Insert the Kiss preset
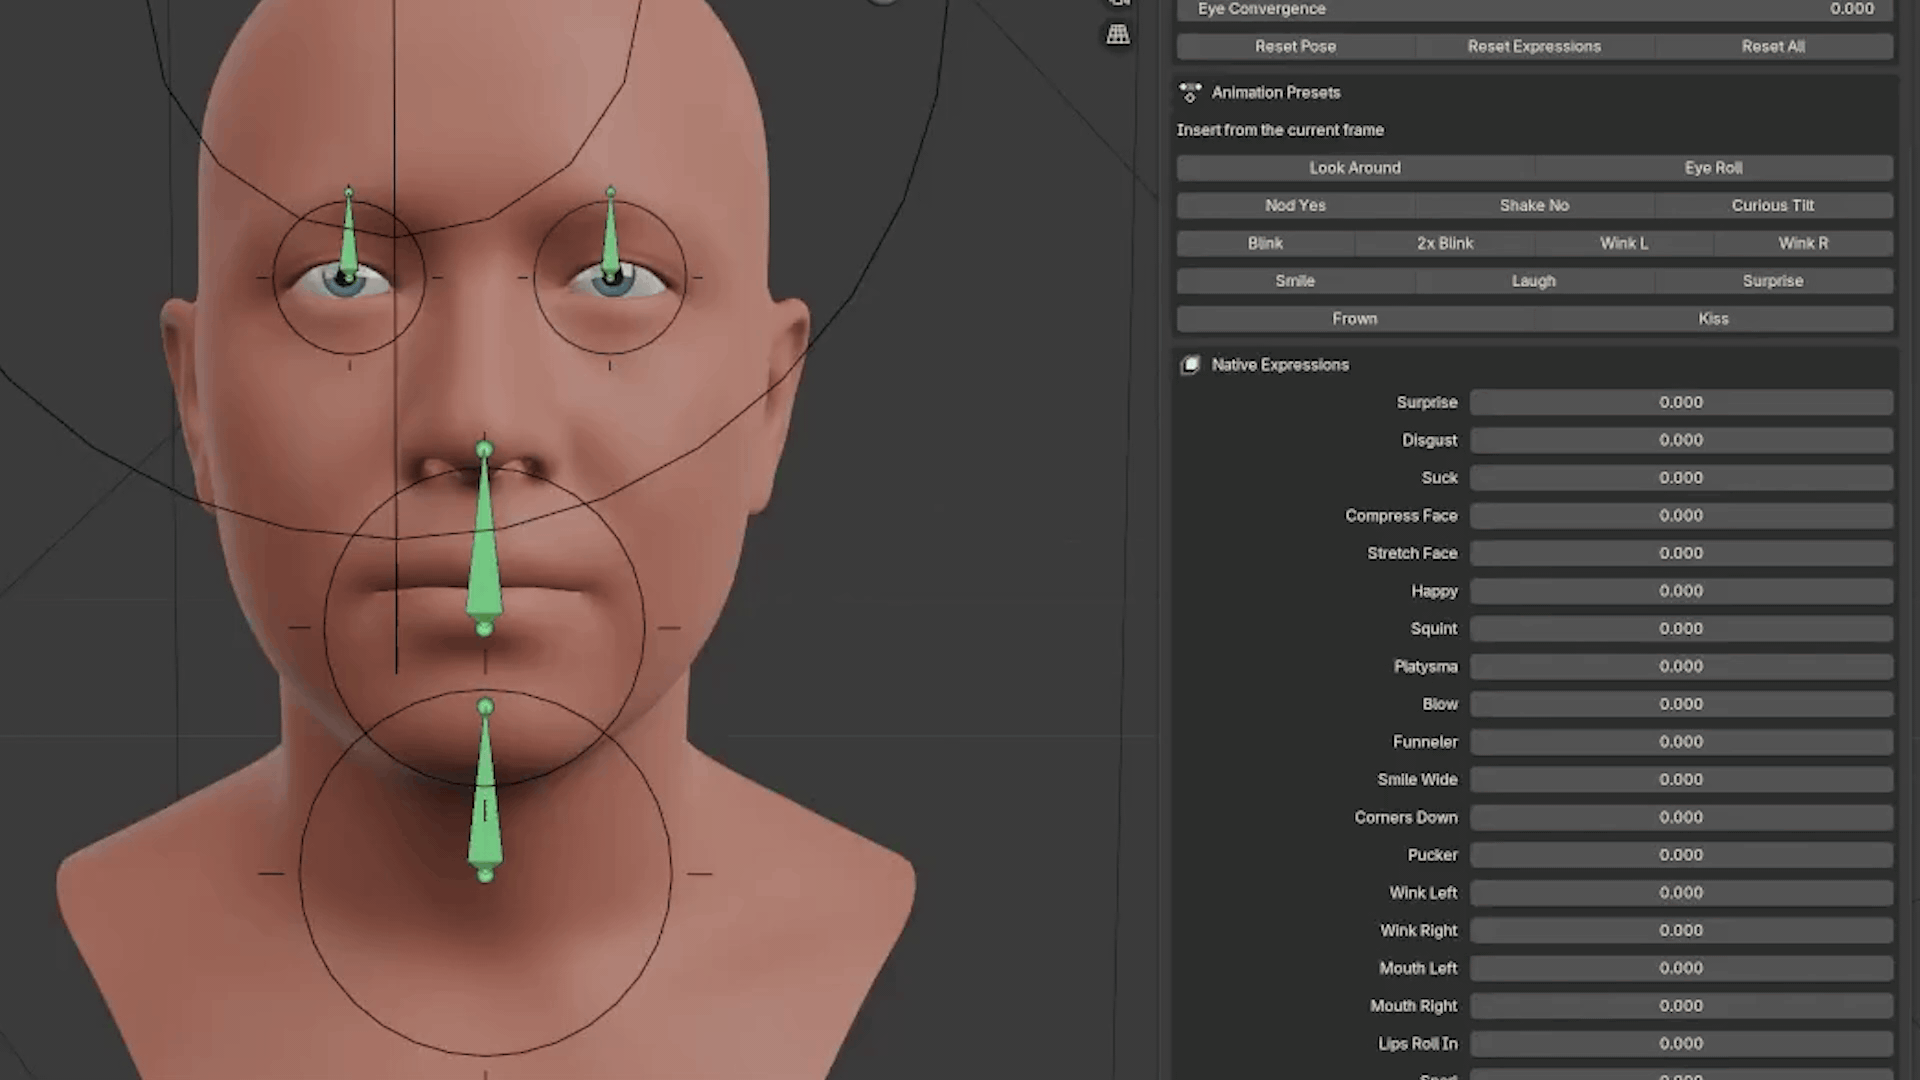The width and height of the screenshot is (1920, 1080). 1714,319
